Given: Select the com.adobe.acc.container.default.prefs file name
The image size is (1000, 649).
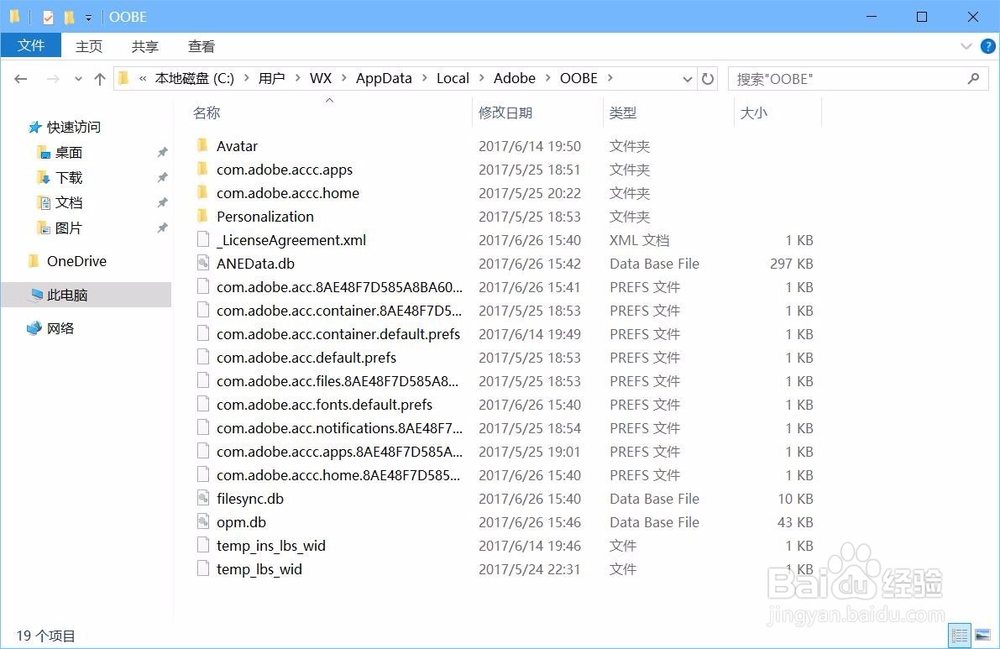Looking at the screenshot, I should pos(338,334).
